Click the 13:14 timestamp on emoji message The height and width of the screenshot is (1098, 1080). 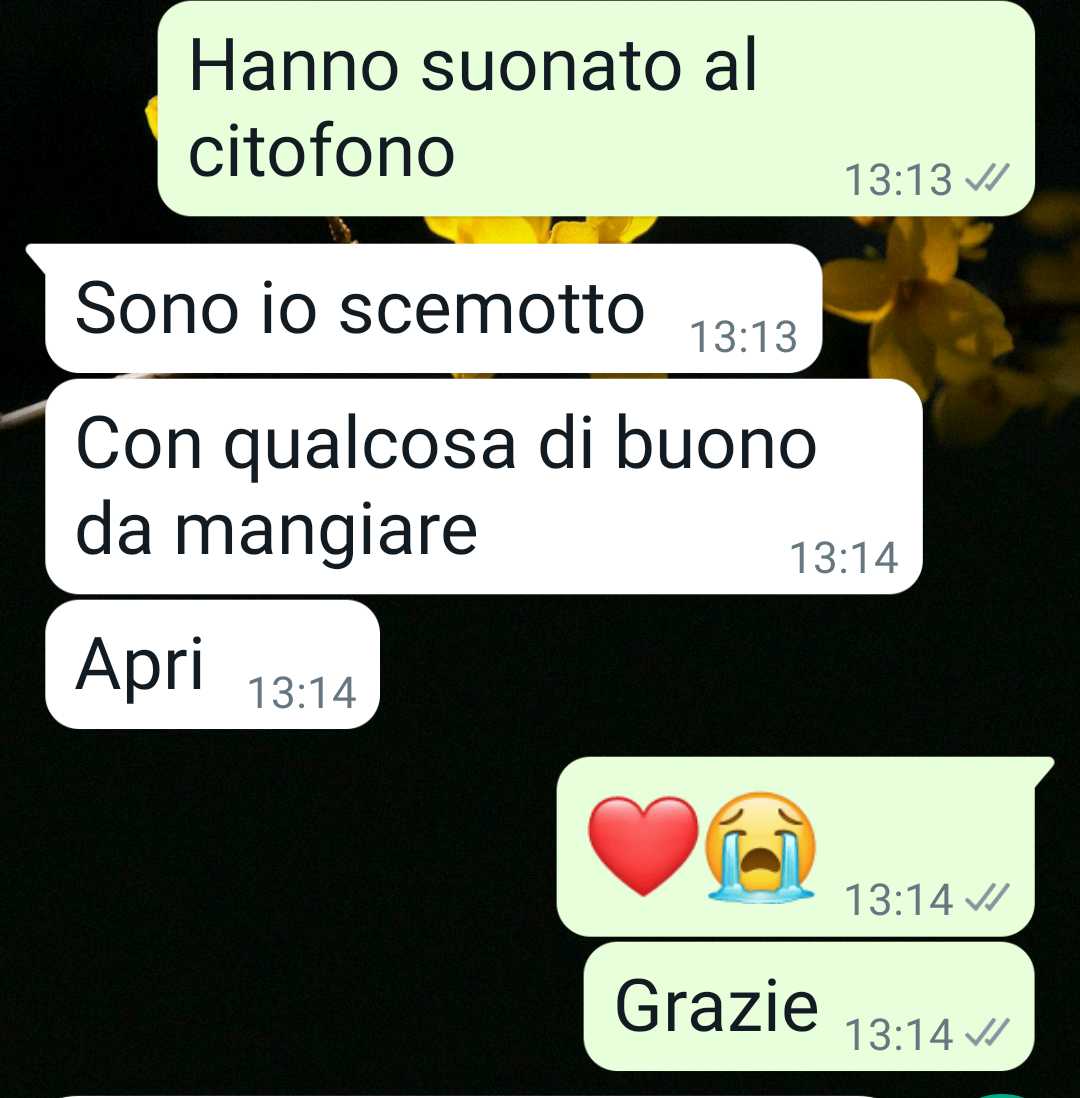click(x=899, y=900)
